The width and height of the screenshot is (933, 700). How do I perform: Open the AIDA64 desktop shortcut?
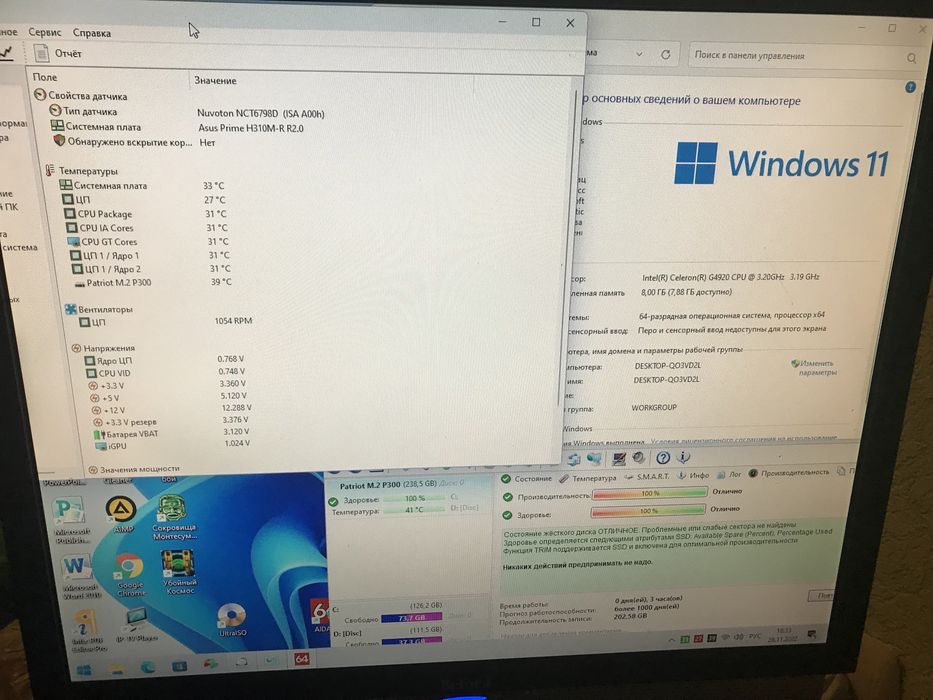point(320,615)
